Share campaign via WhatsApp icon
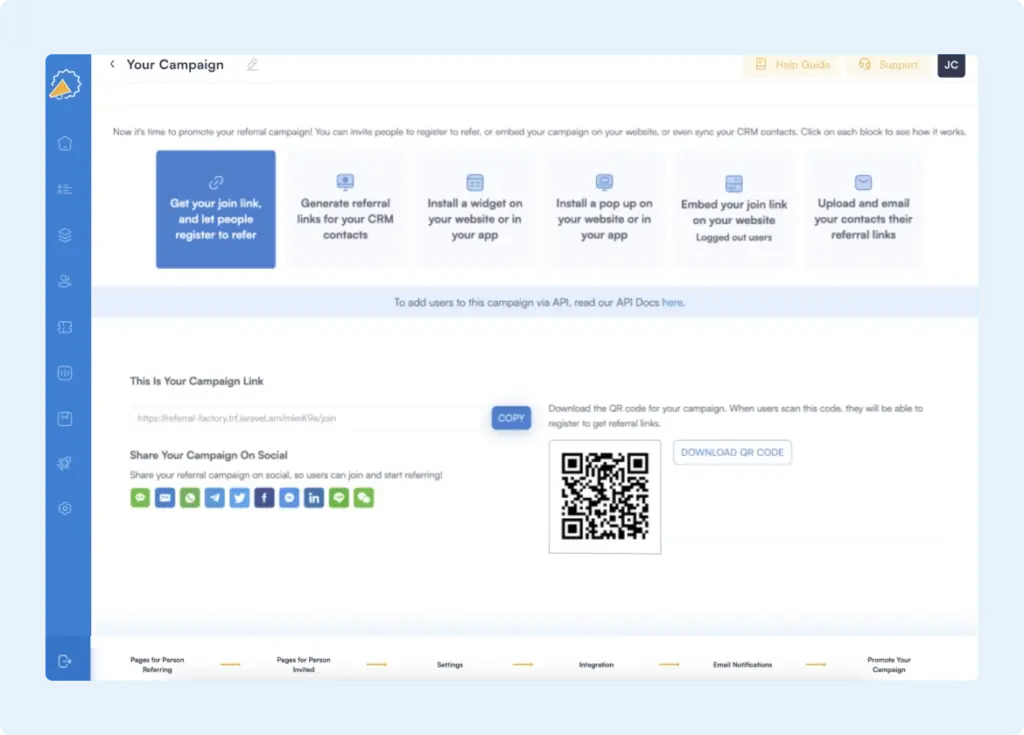This screenshot has width=1024, height=735. (190, 498)
